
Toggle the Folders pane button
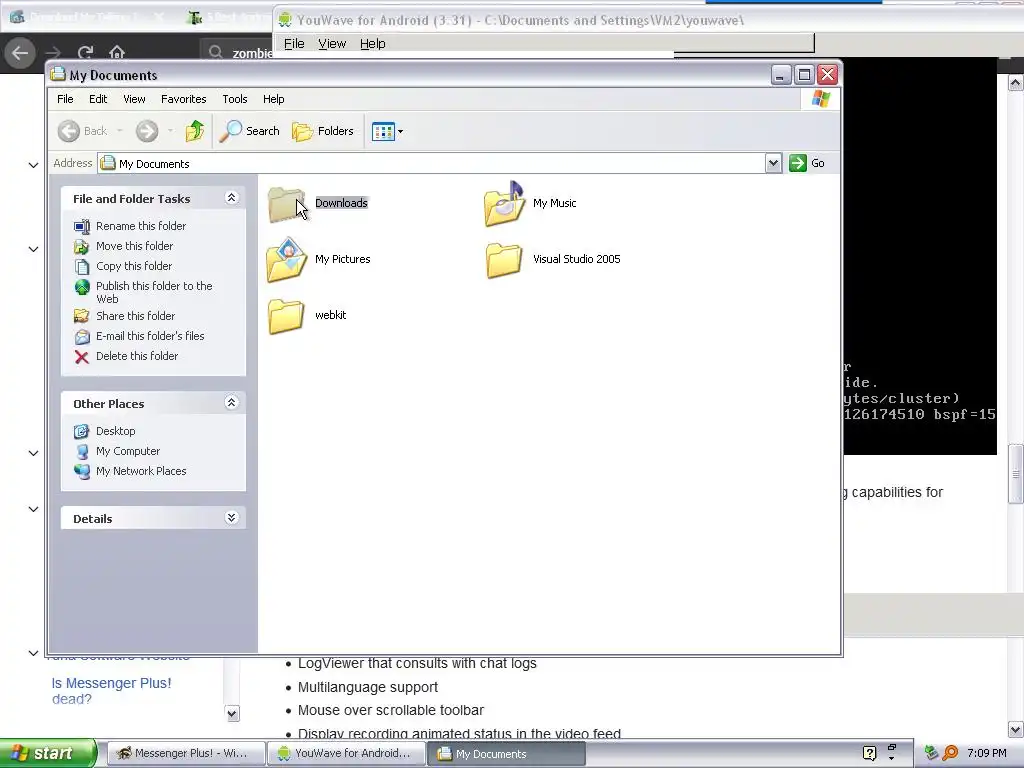(x=323, y=131)
